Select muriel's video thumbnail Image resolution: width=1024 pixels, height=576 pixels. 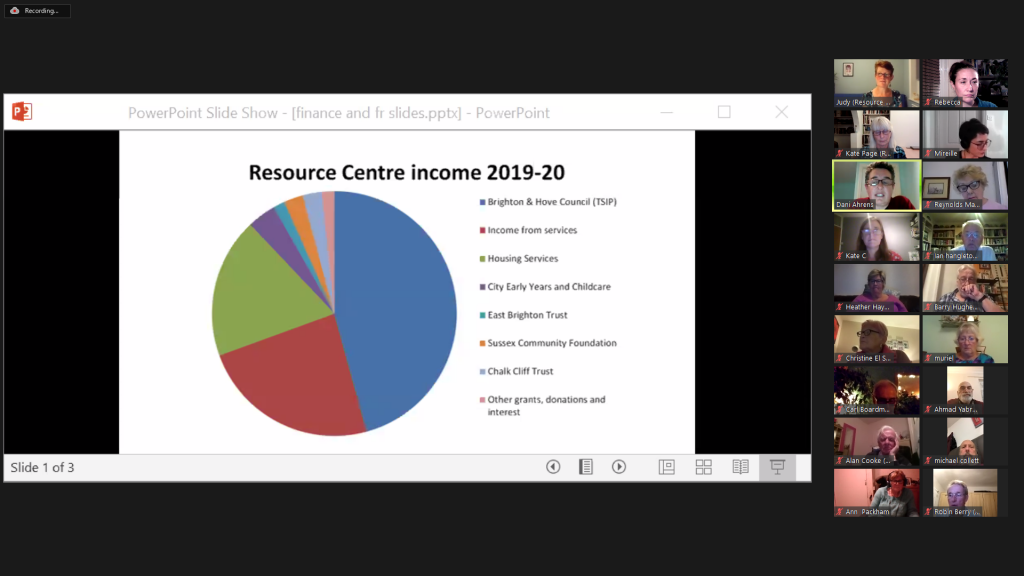pos(965,339)
